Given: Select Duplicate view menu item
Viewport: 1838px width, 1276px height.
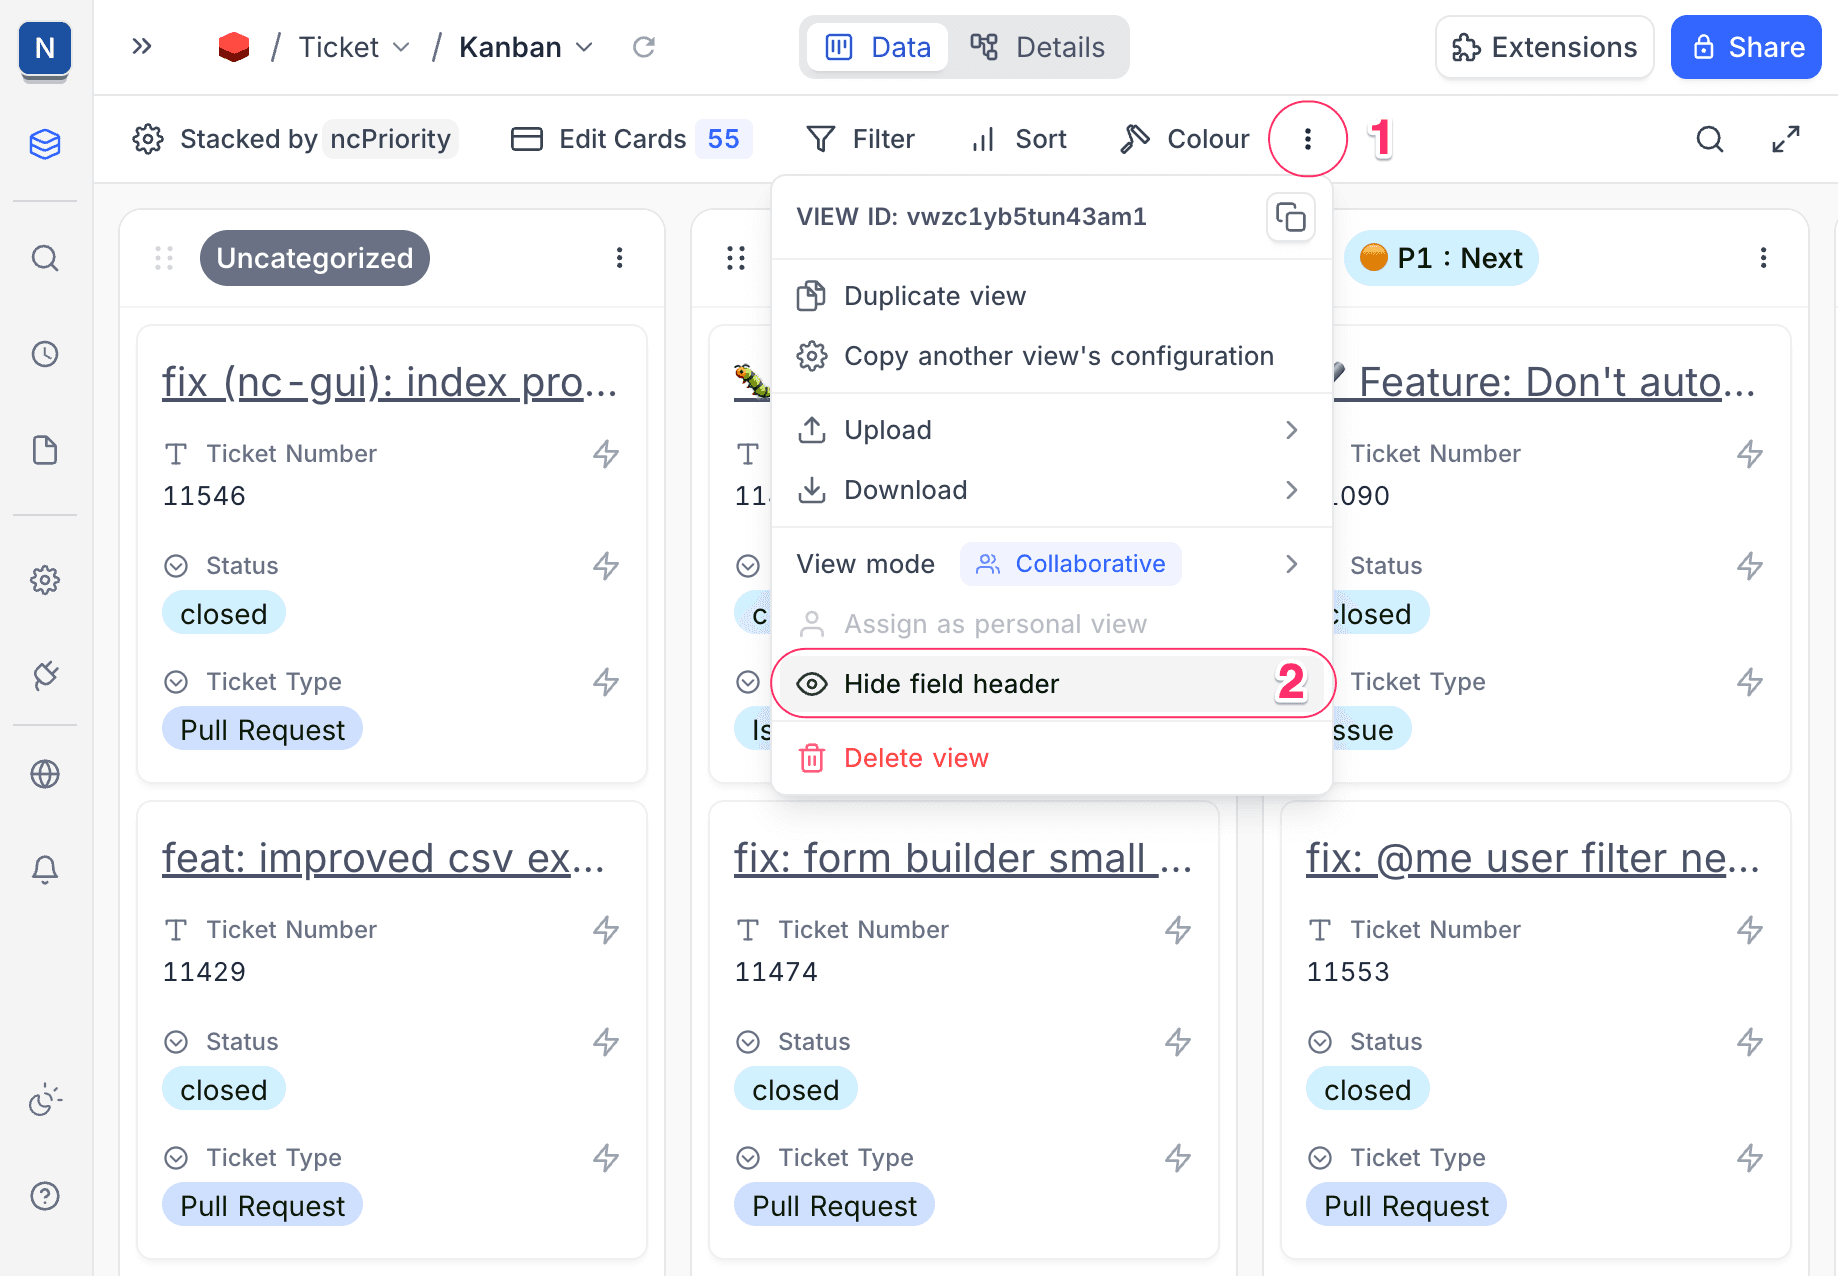Looking at the screenshot, I should pyautogui.click(x=934, y=296).
